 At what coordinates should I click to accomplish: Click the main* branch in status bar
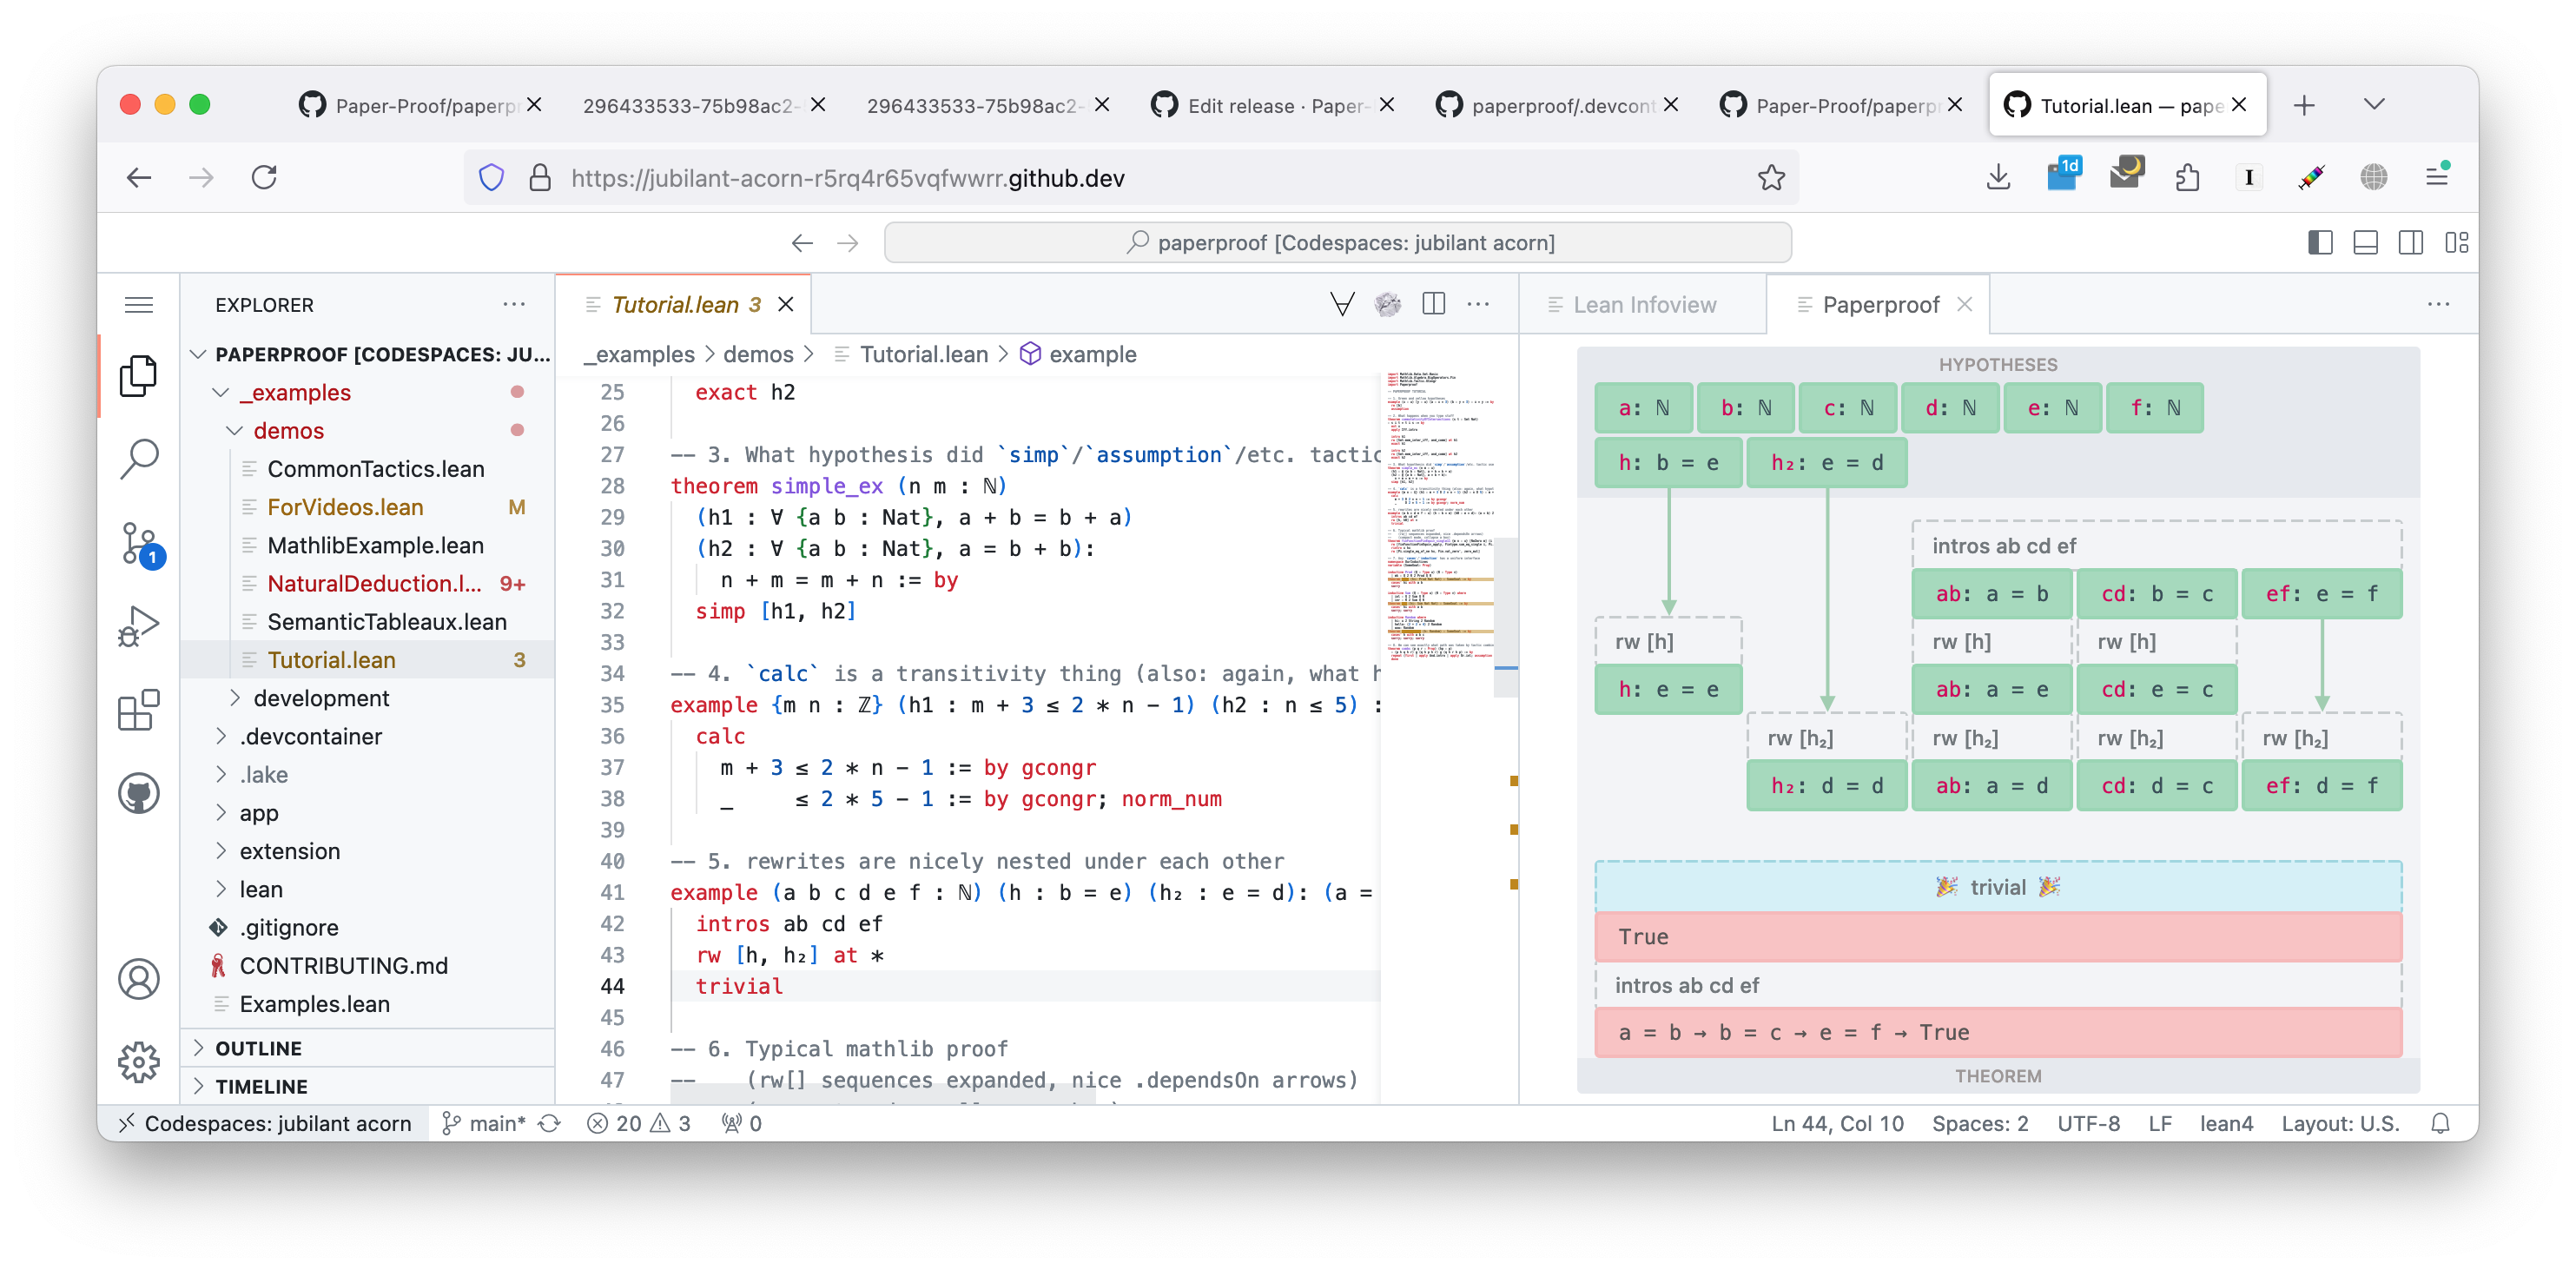point(484,1123)
